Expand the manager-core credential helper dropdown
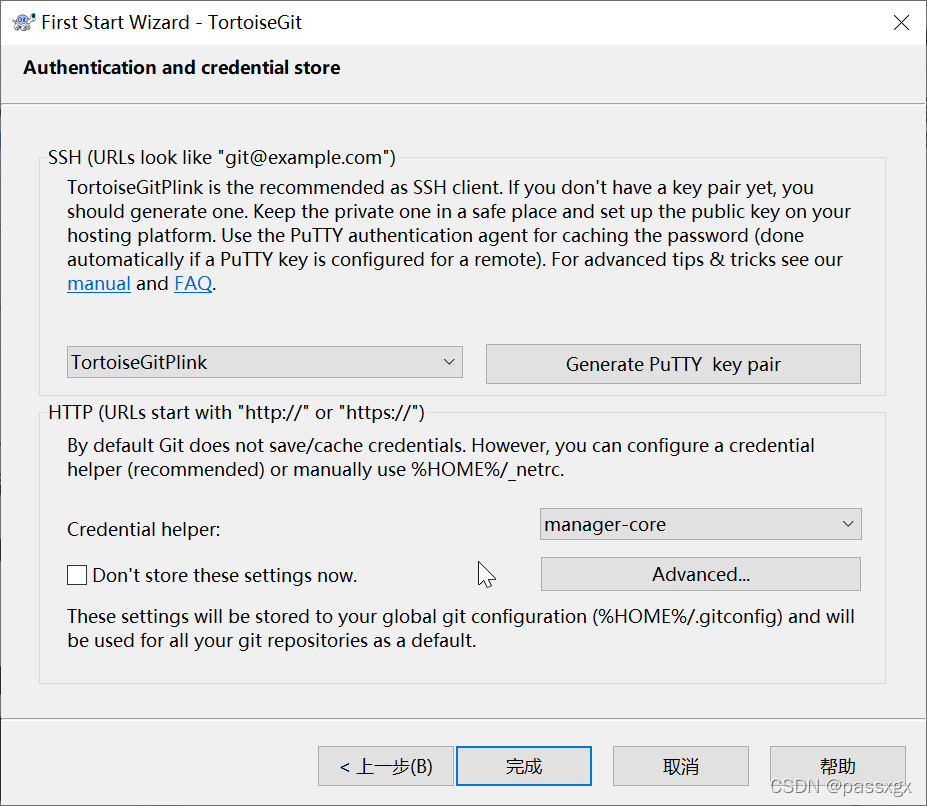927x806 pixels. click(701, 524)
